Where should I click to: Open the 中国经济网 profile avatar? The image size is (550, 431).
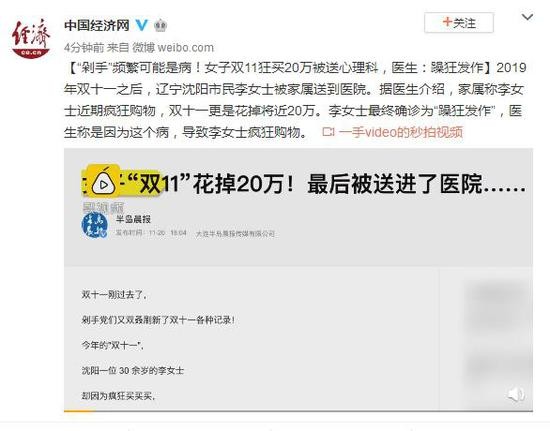(31, 38)
